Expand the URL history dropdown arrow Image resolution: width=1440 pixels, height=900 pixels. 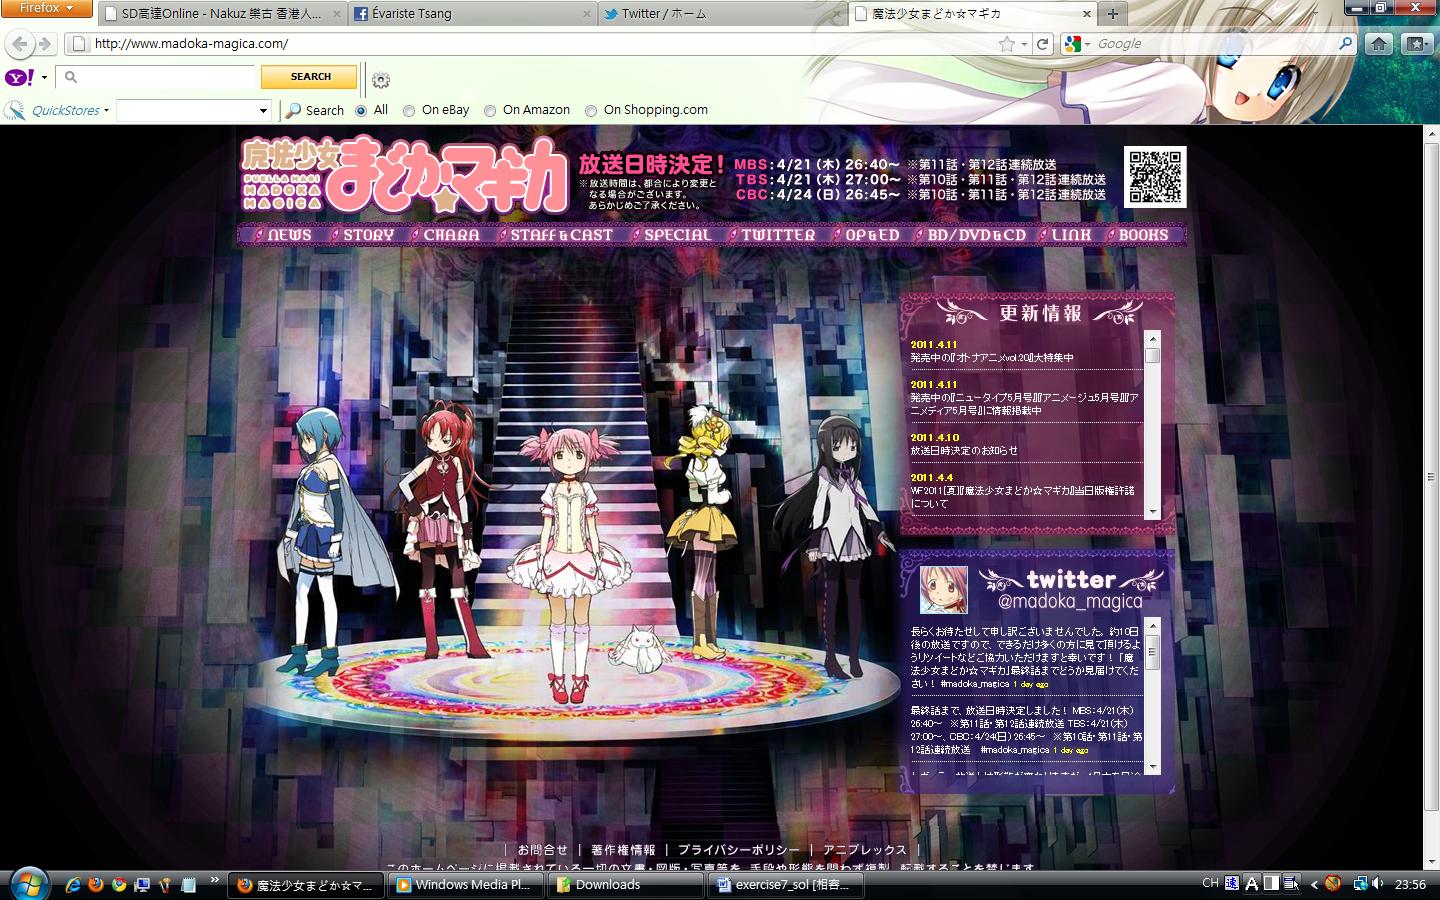coord(1024,44)
